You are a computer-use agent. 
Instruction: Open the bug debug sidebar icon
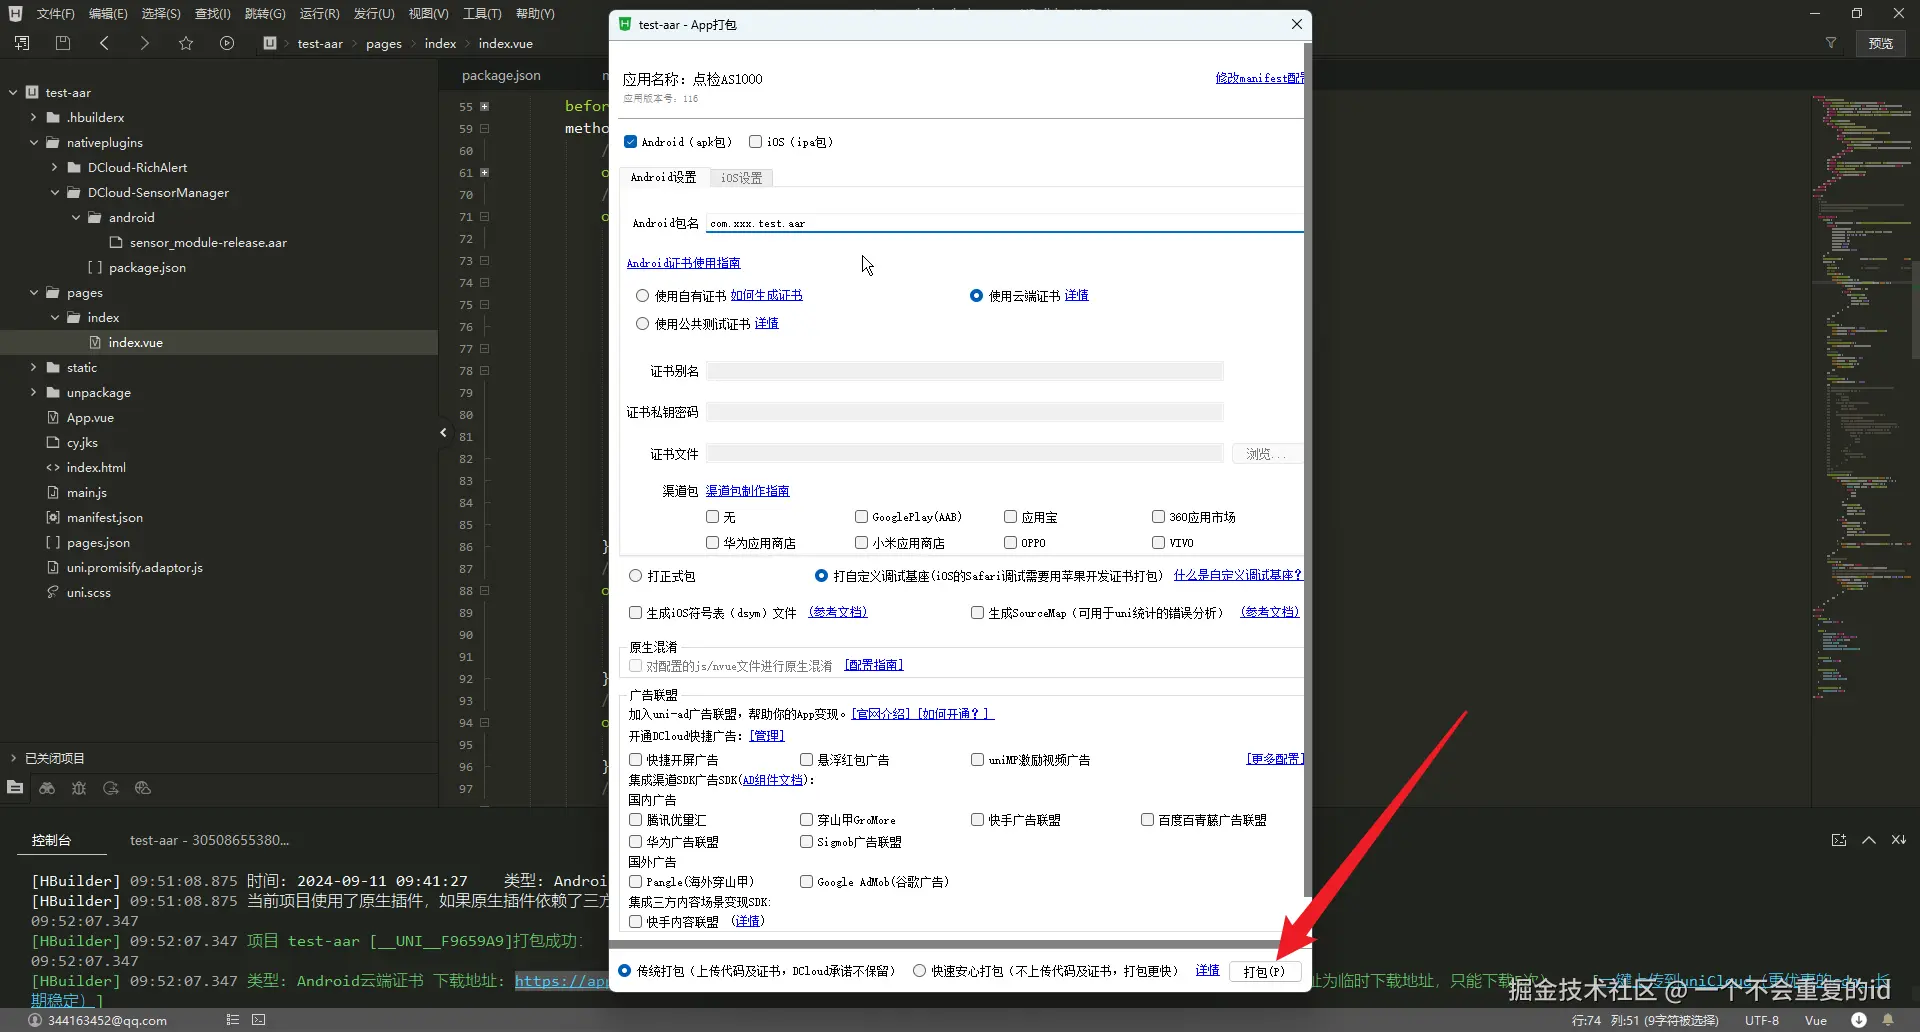[x=79, y=788]
